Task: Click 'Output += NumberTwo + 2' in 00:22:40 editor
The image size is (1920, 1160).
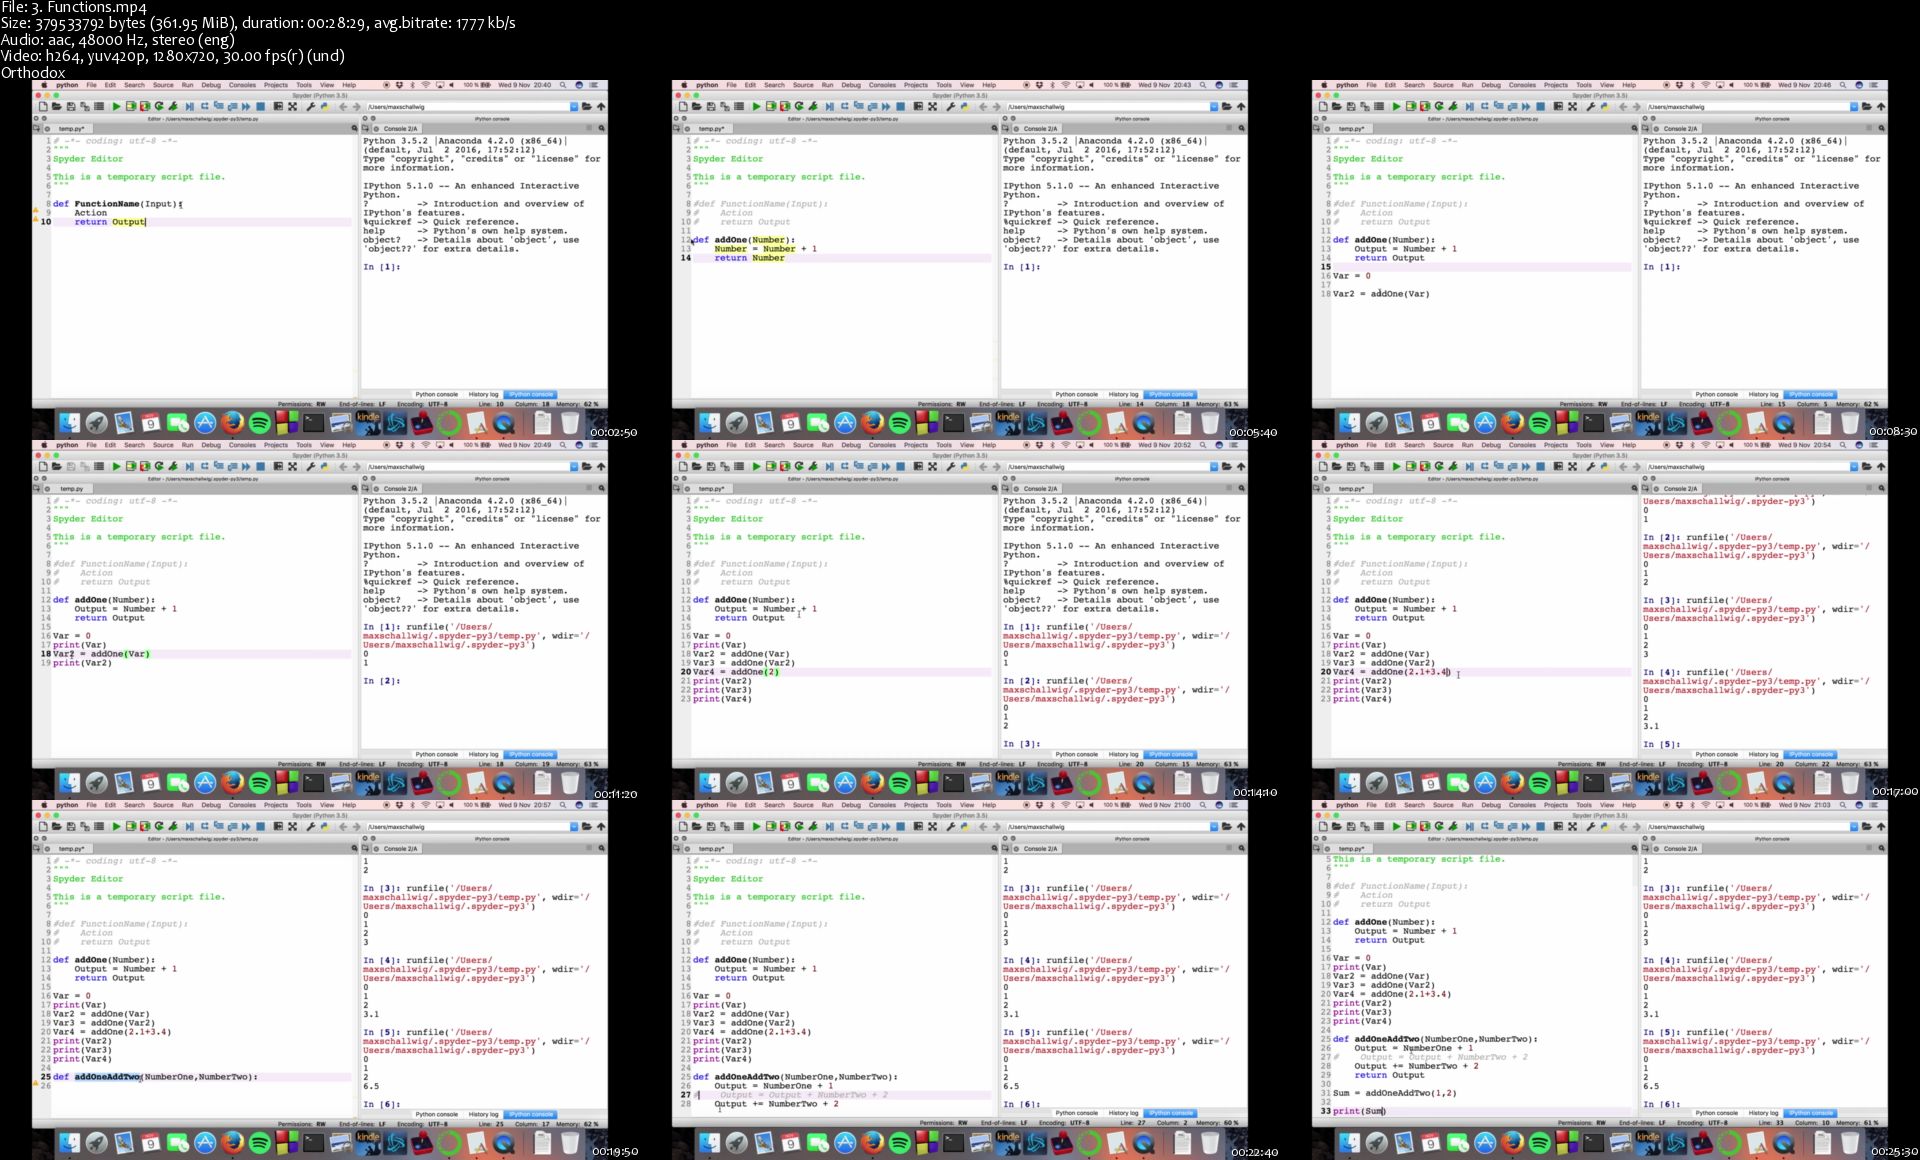Action: (x=776, y=1104)
